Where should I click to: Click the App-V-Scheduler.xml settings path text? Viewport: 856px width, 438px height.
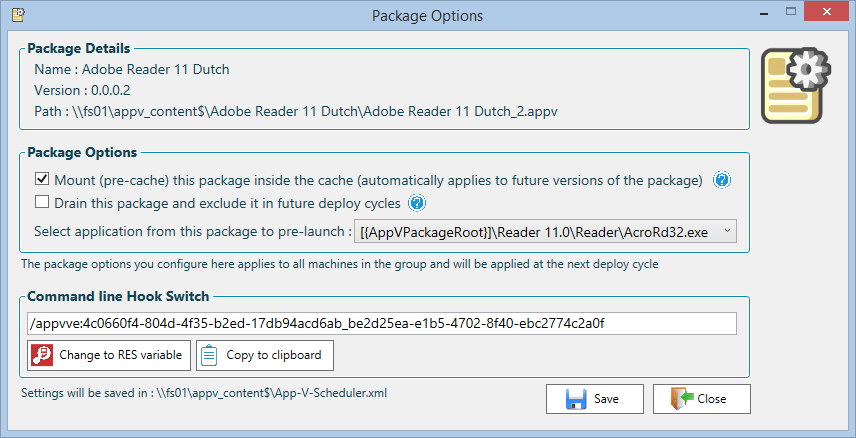click(204, 393)
